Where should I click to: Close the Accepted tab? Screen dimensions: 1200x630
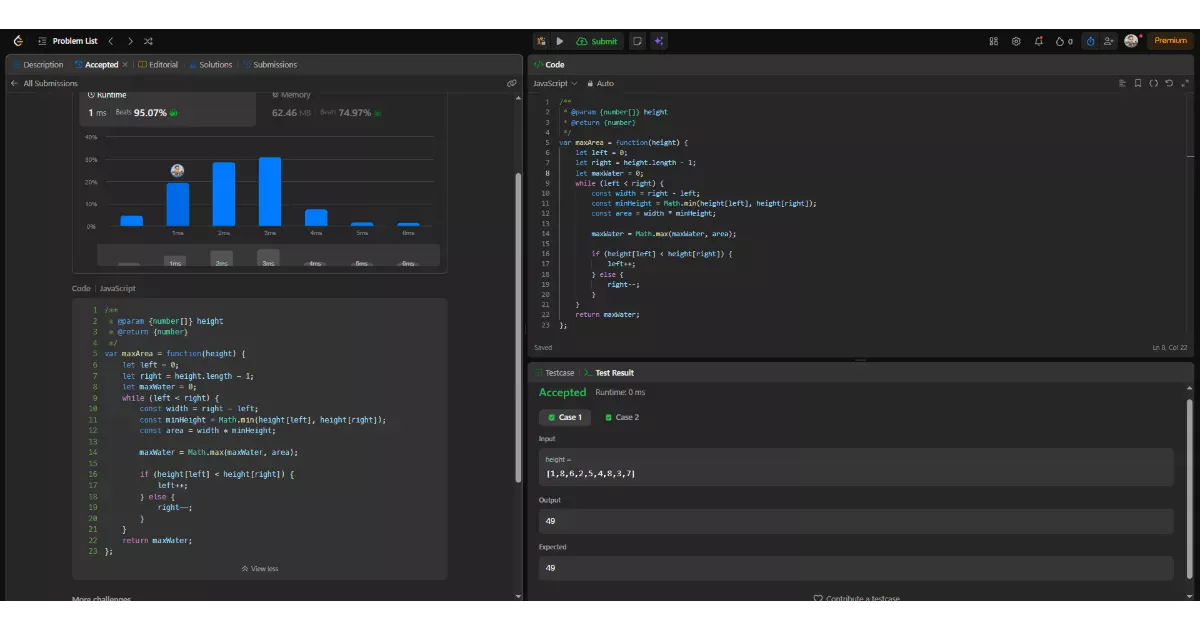[x=125, y=65]
